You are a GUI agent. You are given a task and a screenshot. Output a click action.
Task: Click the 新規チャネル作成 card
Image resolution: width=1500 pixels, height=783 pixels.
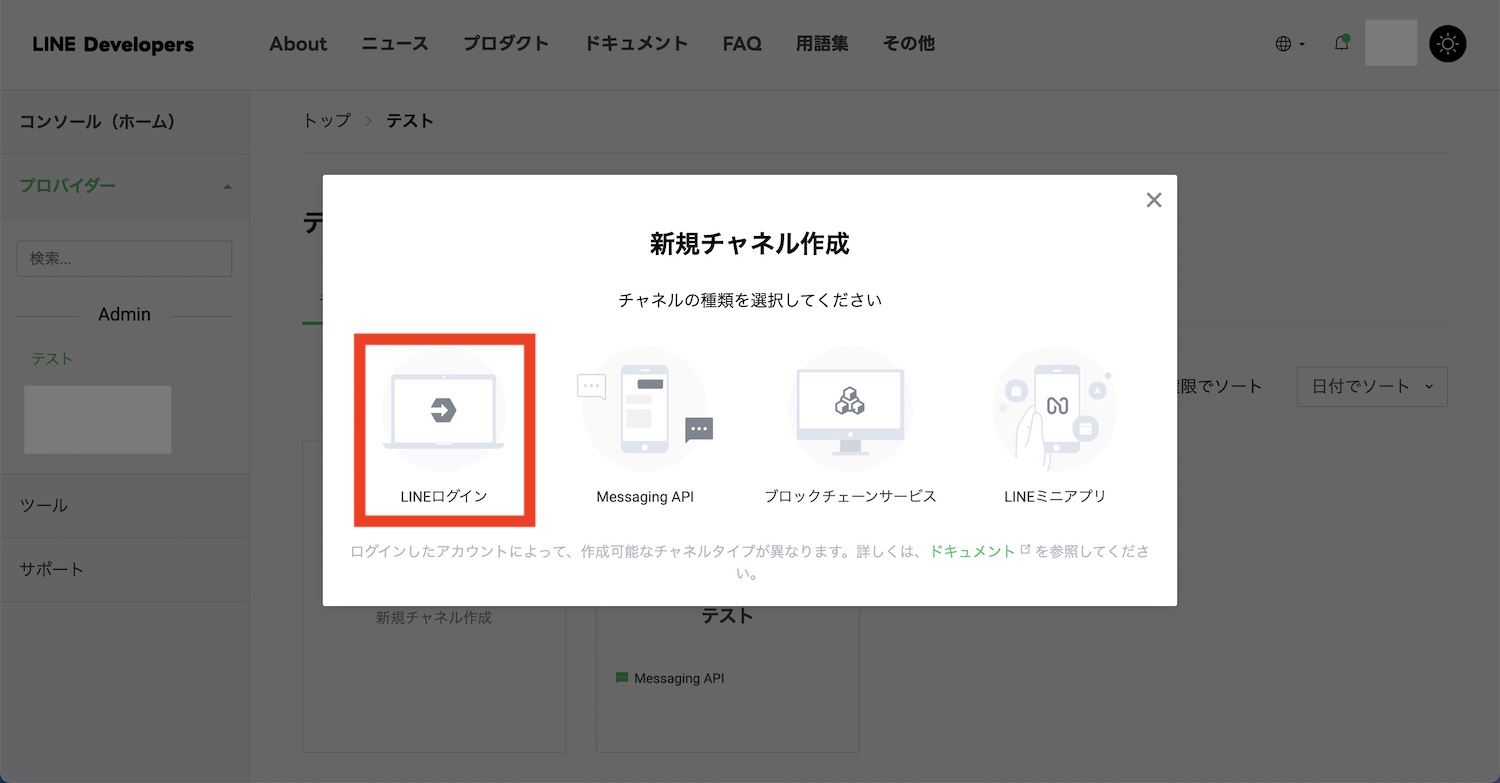click(434, 596)
